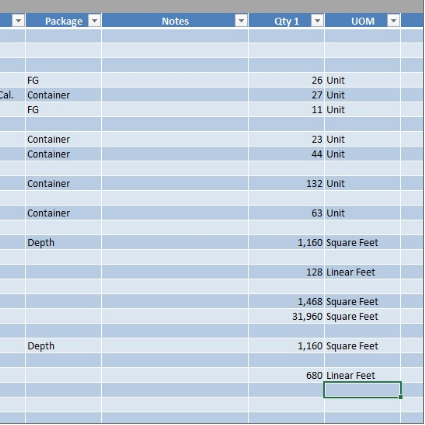Image resolution: width=425 pixels, height=425 pixels.
Task: Select the Container cell next to Cal.
Action: click(63, 95)
